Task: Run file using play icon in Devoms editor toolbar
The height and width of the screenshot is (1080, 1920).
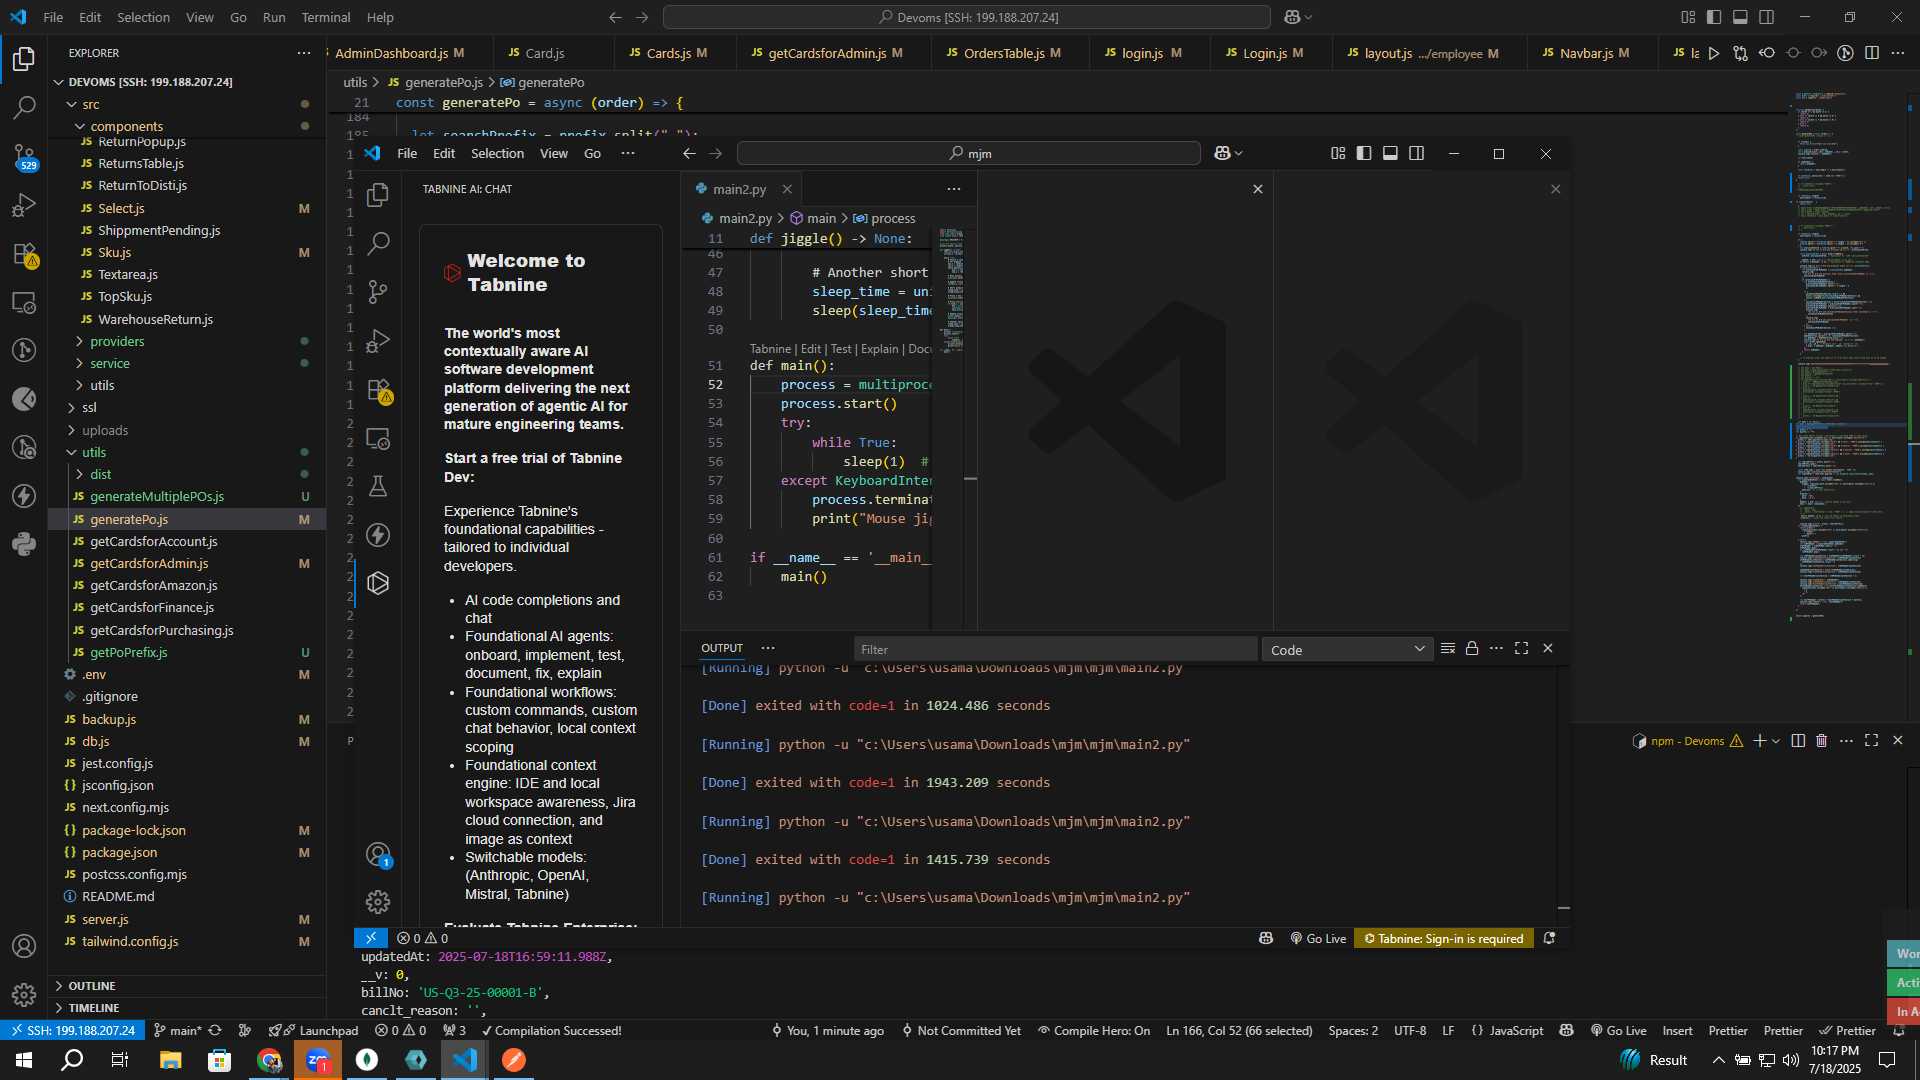Action: (1714, 53)
